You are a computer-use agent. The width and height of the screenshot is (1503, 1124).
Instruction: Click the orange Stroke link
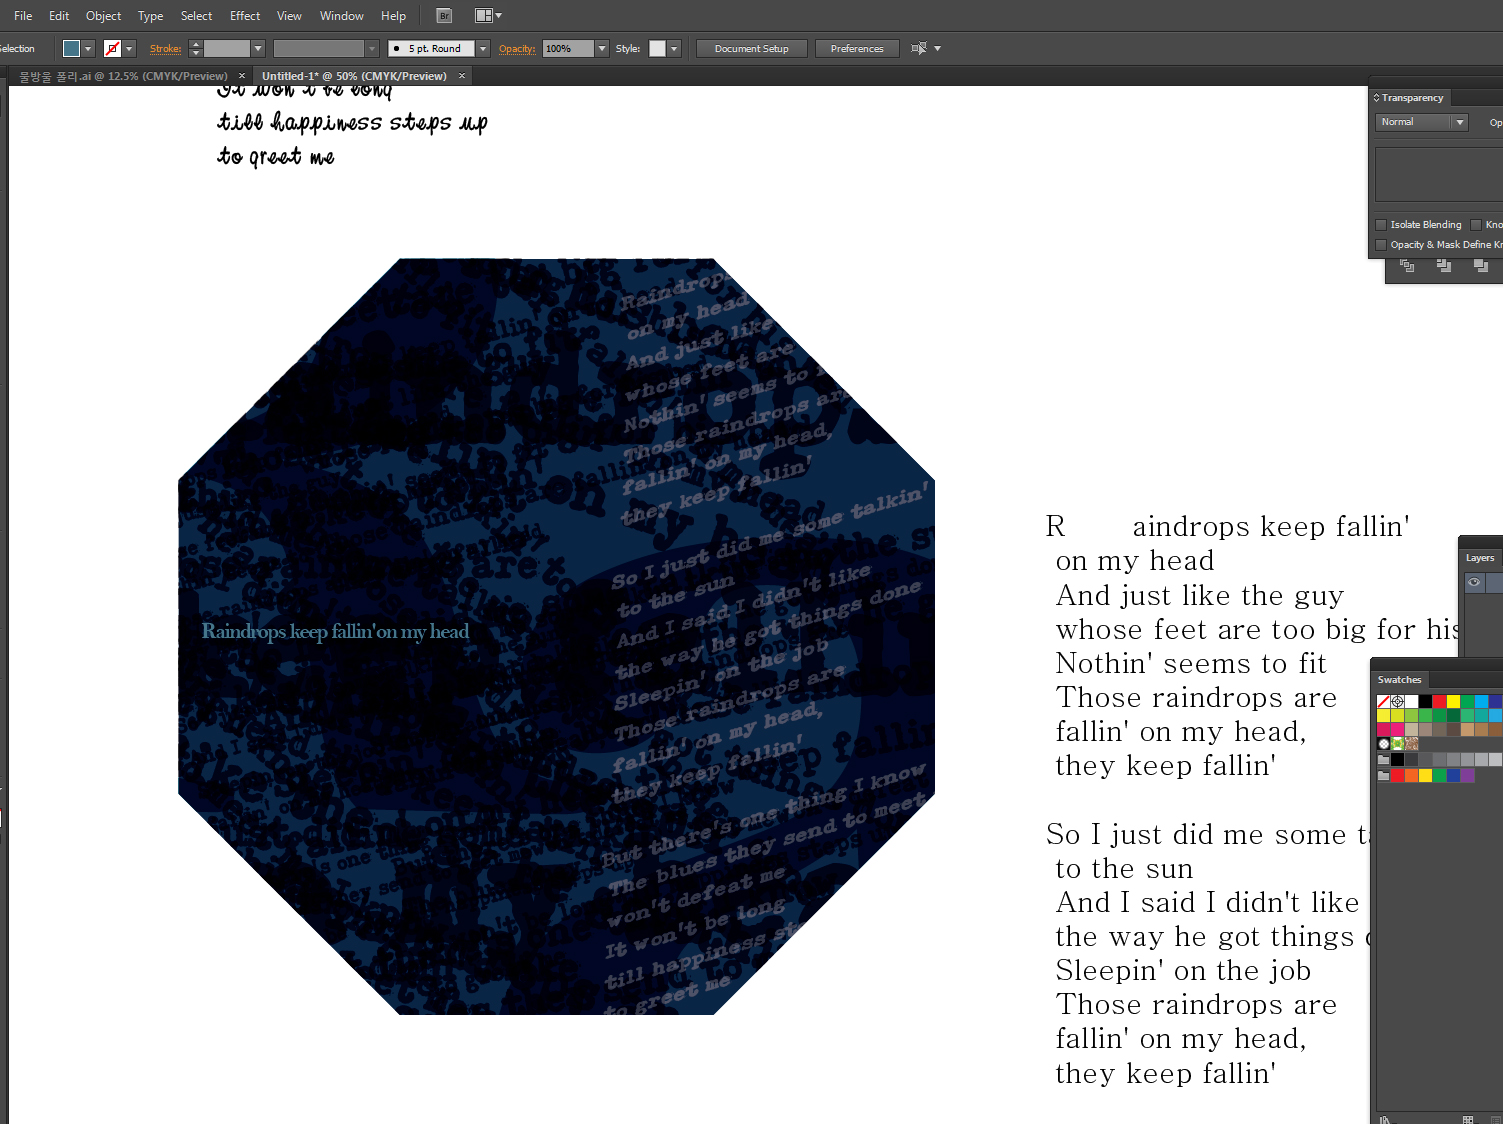(x=166, y=48)
